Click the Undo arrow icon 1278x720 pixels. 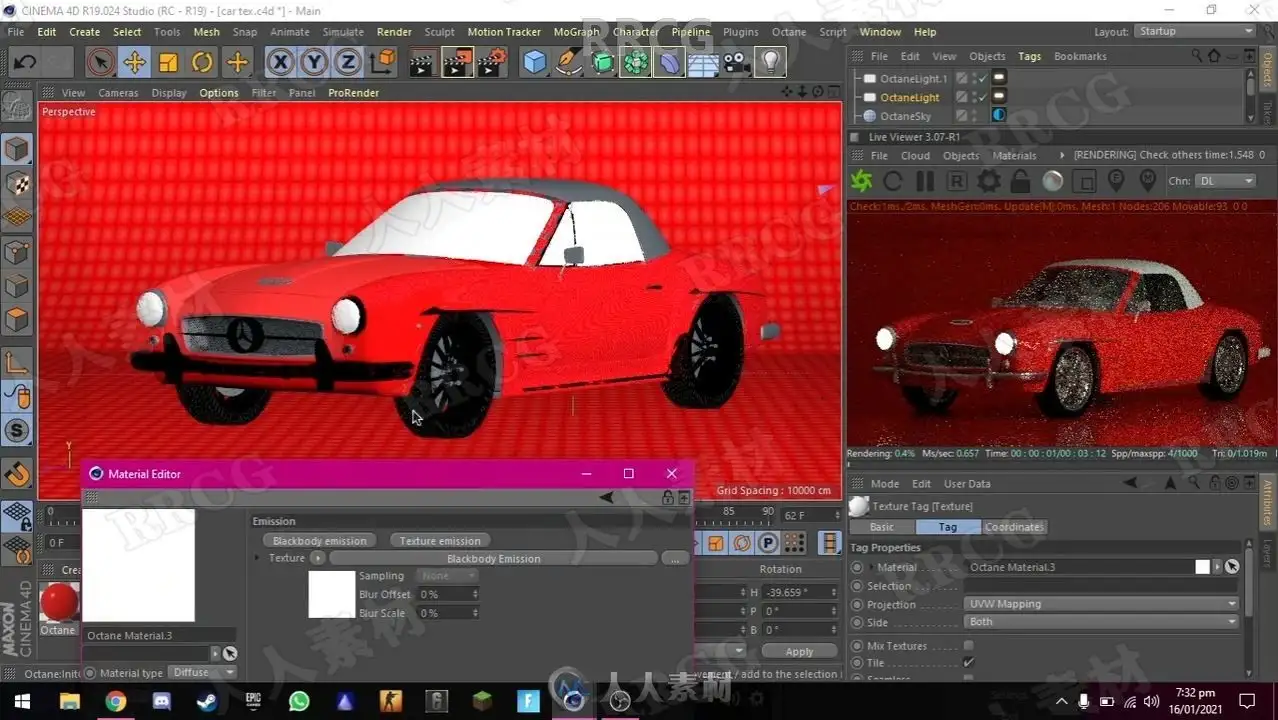(x=25, y=63)
